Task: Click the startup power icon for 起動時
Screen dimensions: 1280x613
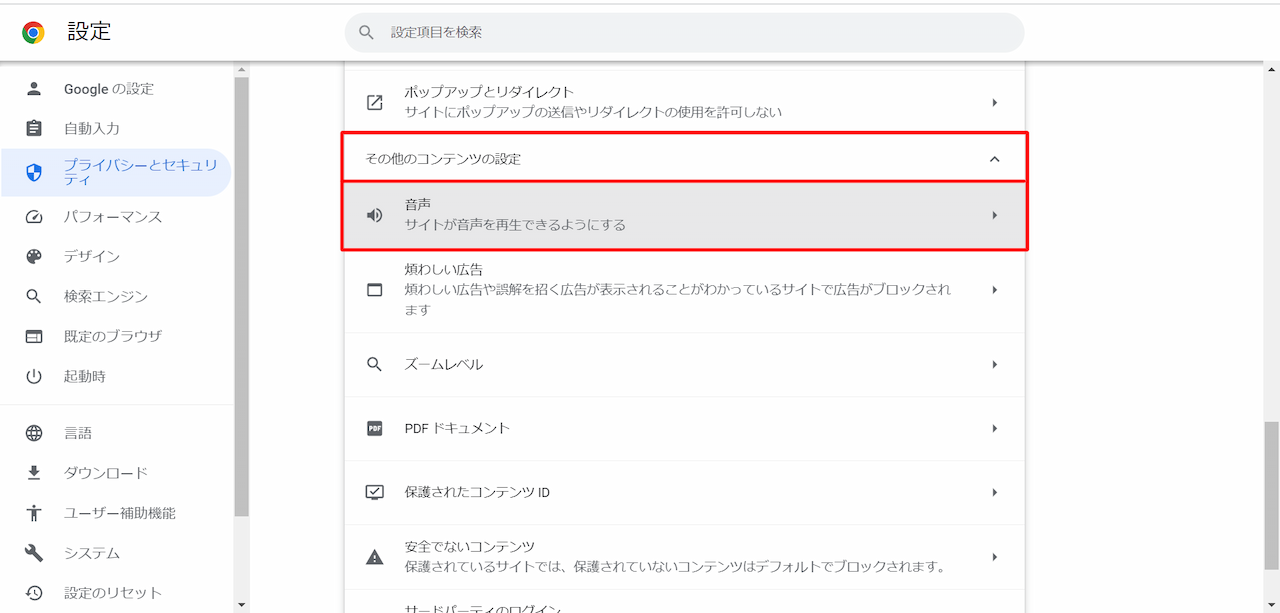Action: (35, 375)
